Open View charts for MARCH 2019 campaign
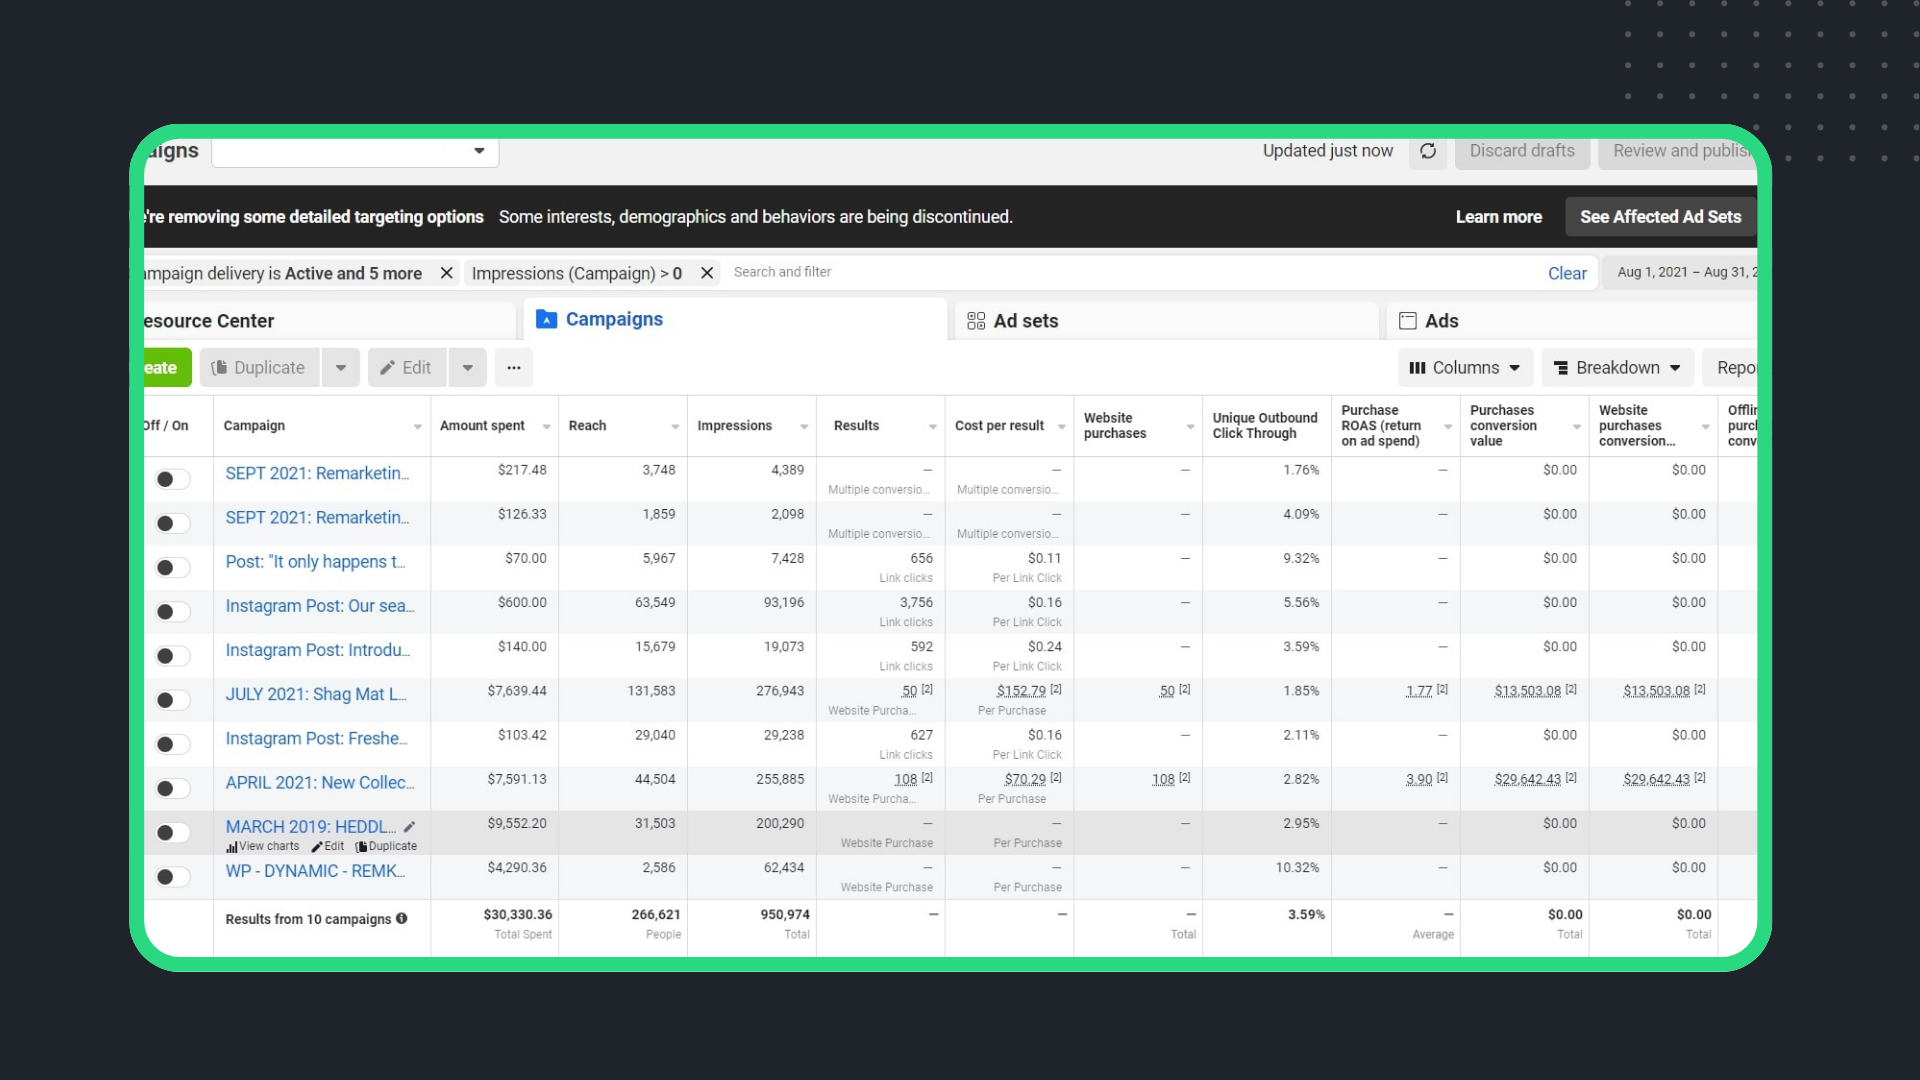 pyautogui.click(x=264, y=846)
